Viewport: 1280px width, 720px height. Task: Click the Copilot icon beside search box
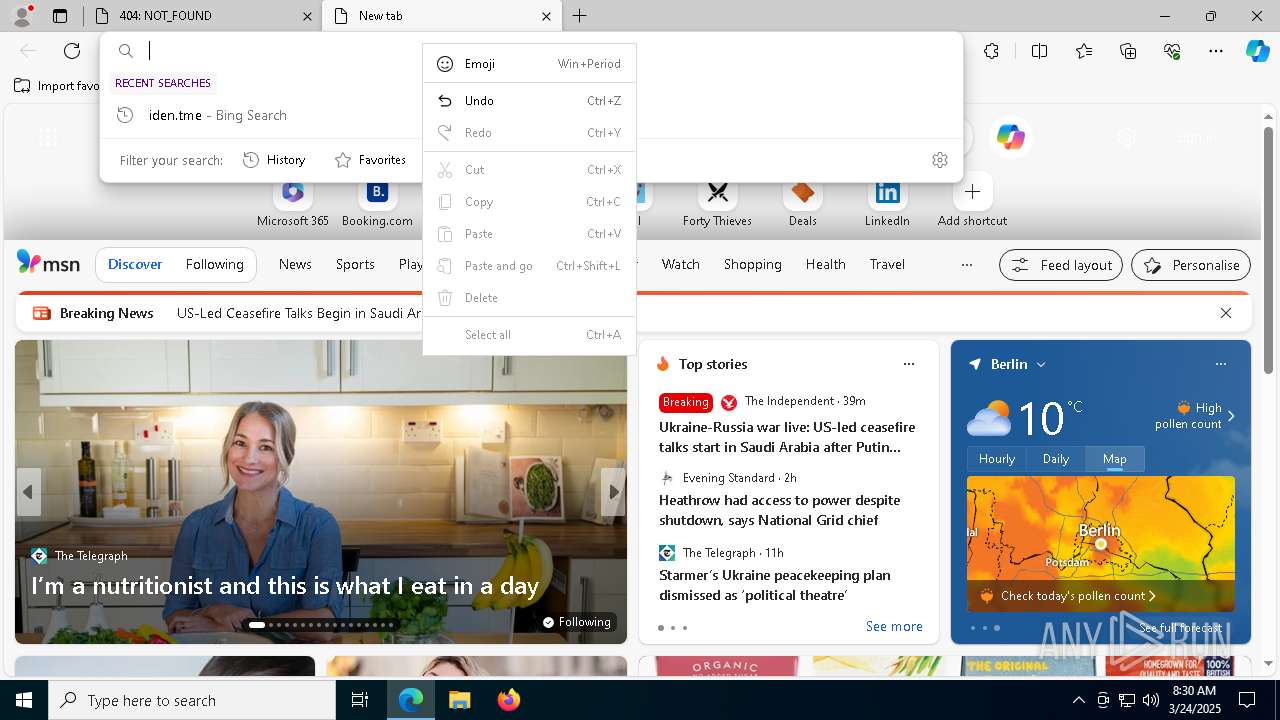1011,137
